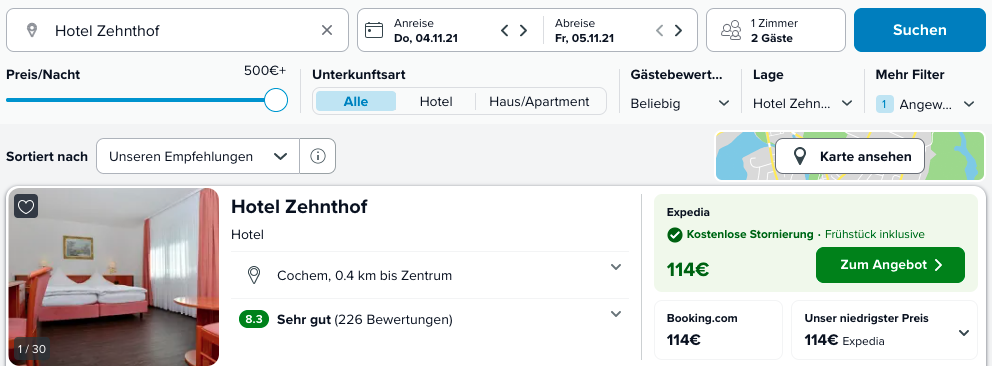Filter by Hotel accommodation type
The width and height of the screenshot is (992, 366).
(x=436, y=101)
